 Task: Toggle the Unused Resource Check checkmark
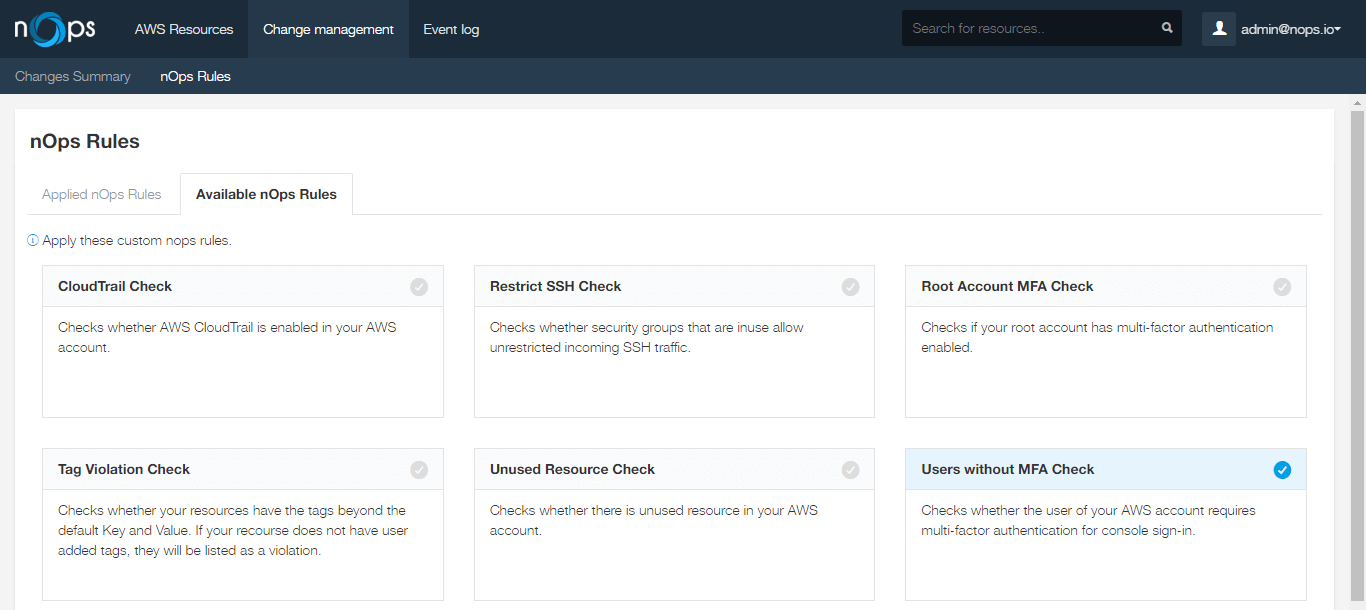850,470
